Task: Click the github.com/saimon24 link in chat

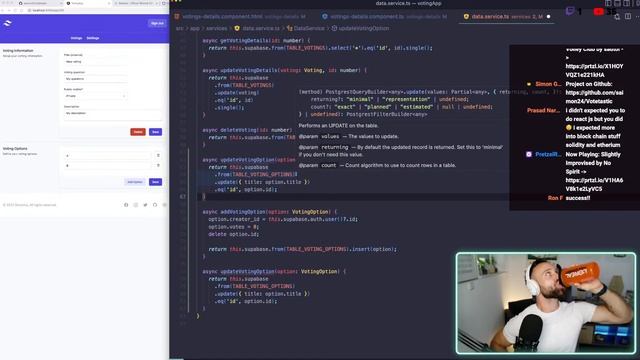Action: click(594, 97)
